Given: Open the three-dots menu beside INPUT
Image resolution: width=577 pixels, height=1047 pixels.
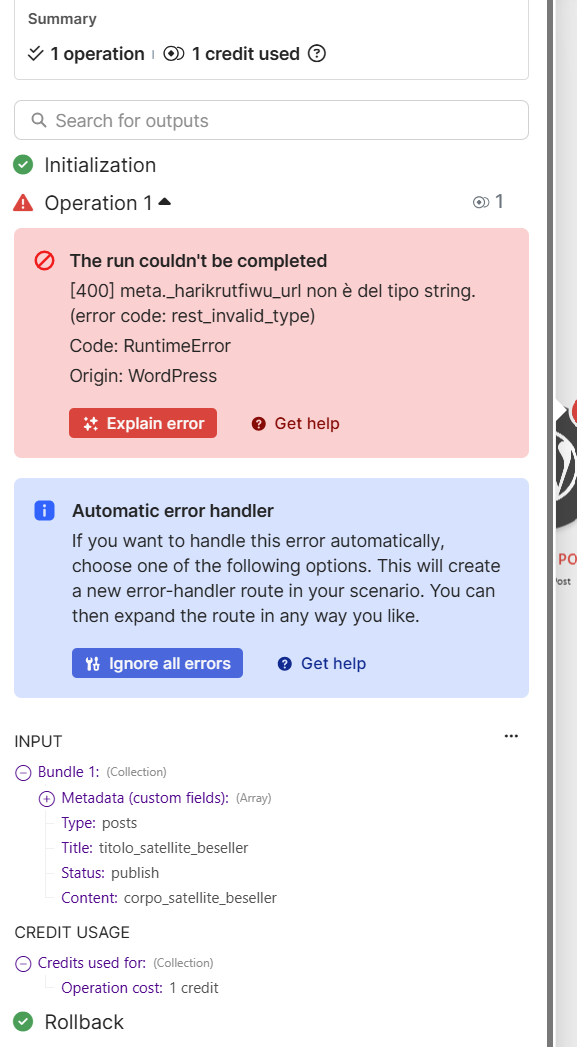Looking at the screenshot, I should 512,736.
